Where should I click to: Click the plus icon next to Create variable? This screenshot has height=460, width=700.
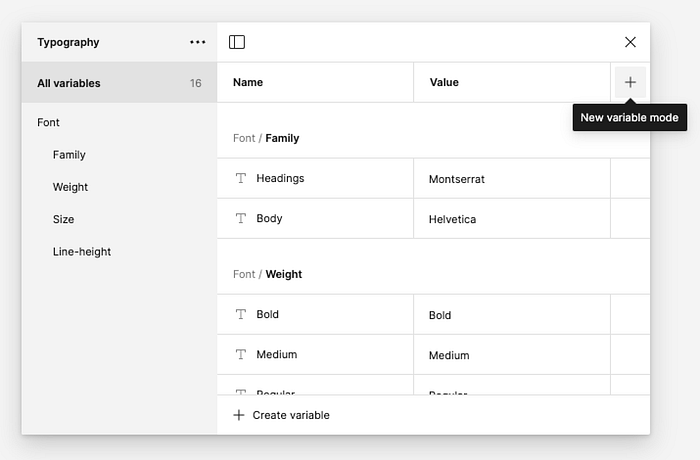coord(238,415)
